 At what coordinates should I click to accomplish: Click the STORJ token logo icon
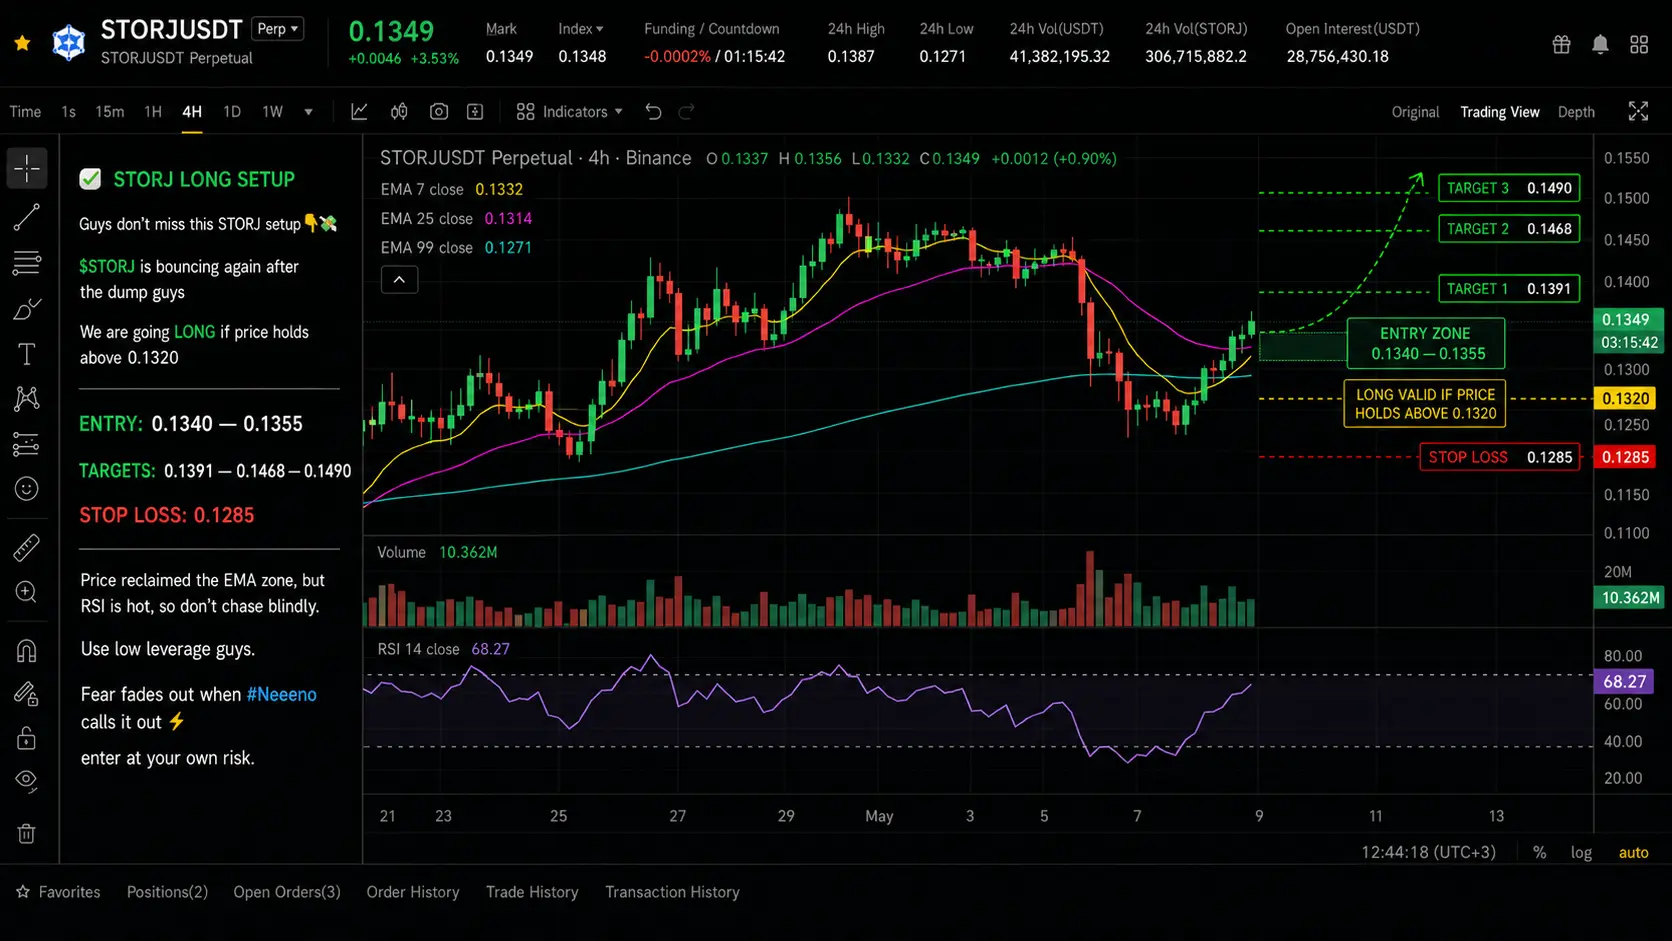68,43
